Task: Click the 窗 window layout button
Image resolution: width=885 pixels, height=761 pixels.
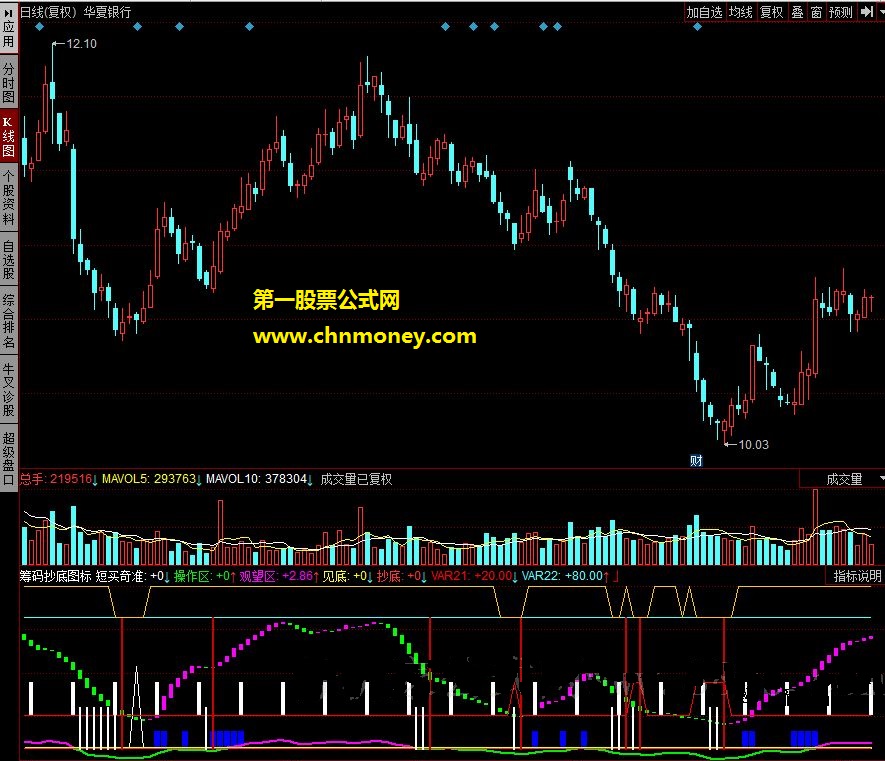Action: [816, 12]
